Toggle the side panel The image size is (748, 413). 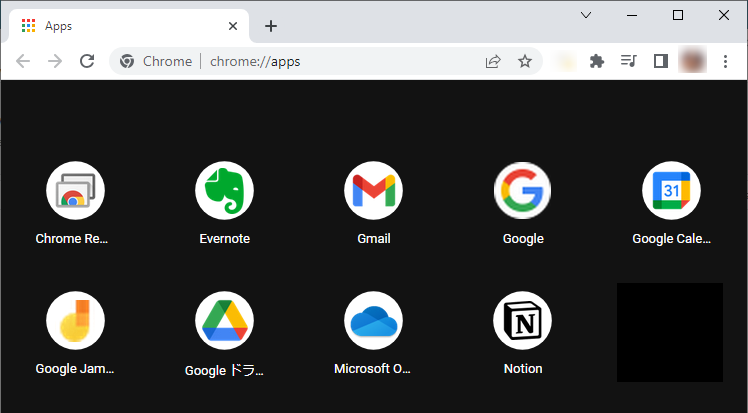(x=661, y=61)
